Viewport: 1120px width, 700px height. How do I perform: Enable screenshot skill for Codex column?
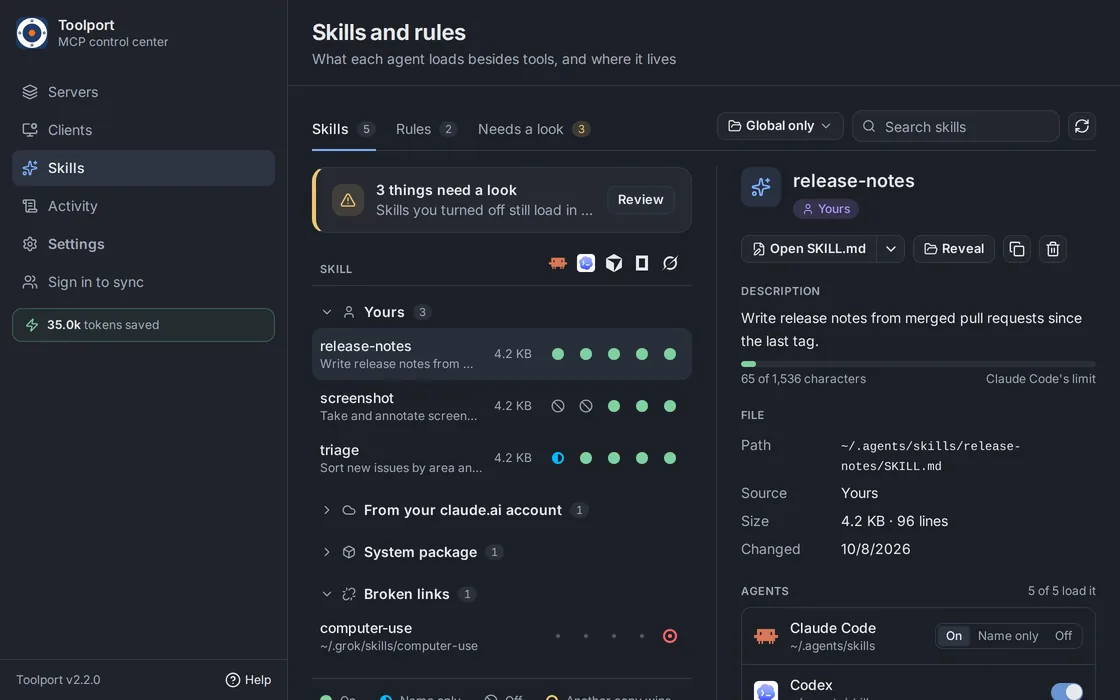tap(586, 406)
